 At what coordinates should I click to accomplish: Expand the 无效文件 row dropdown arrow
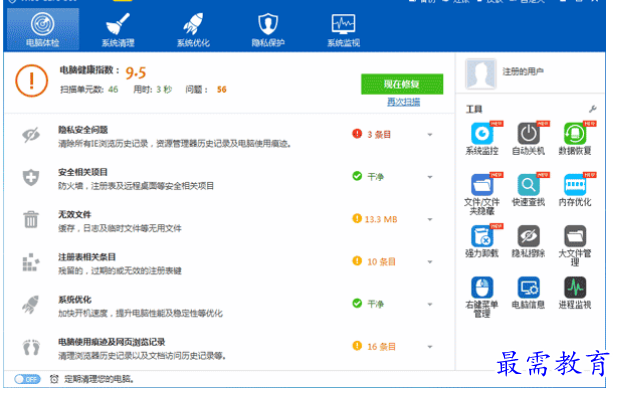tap(430, 220)
